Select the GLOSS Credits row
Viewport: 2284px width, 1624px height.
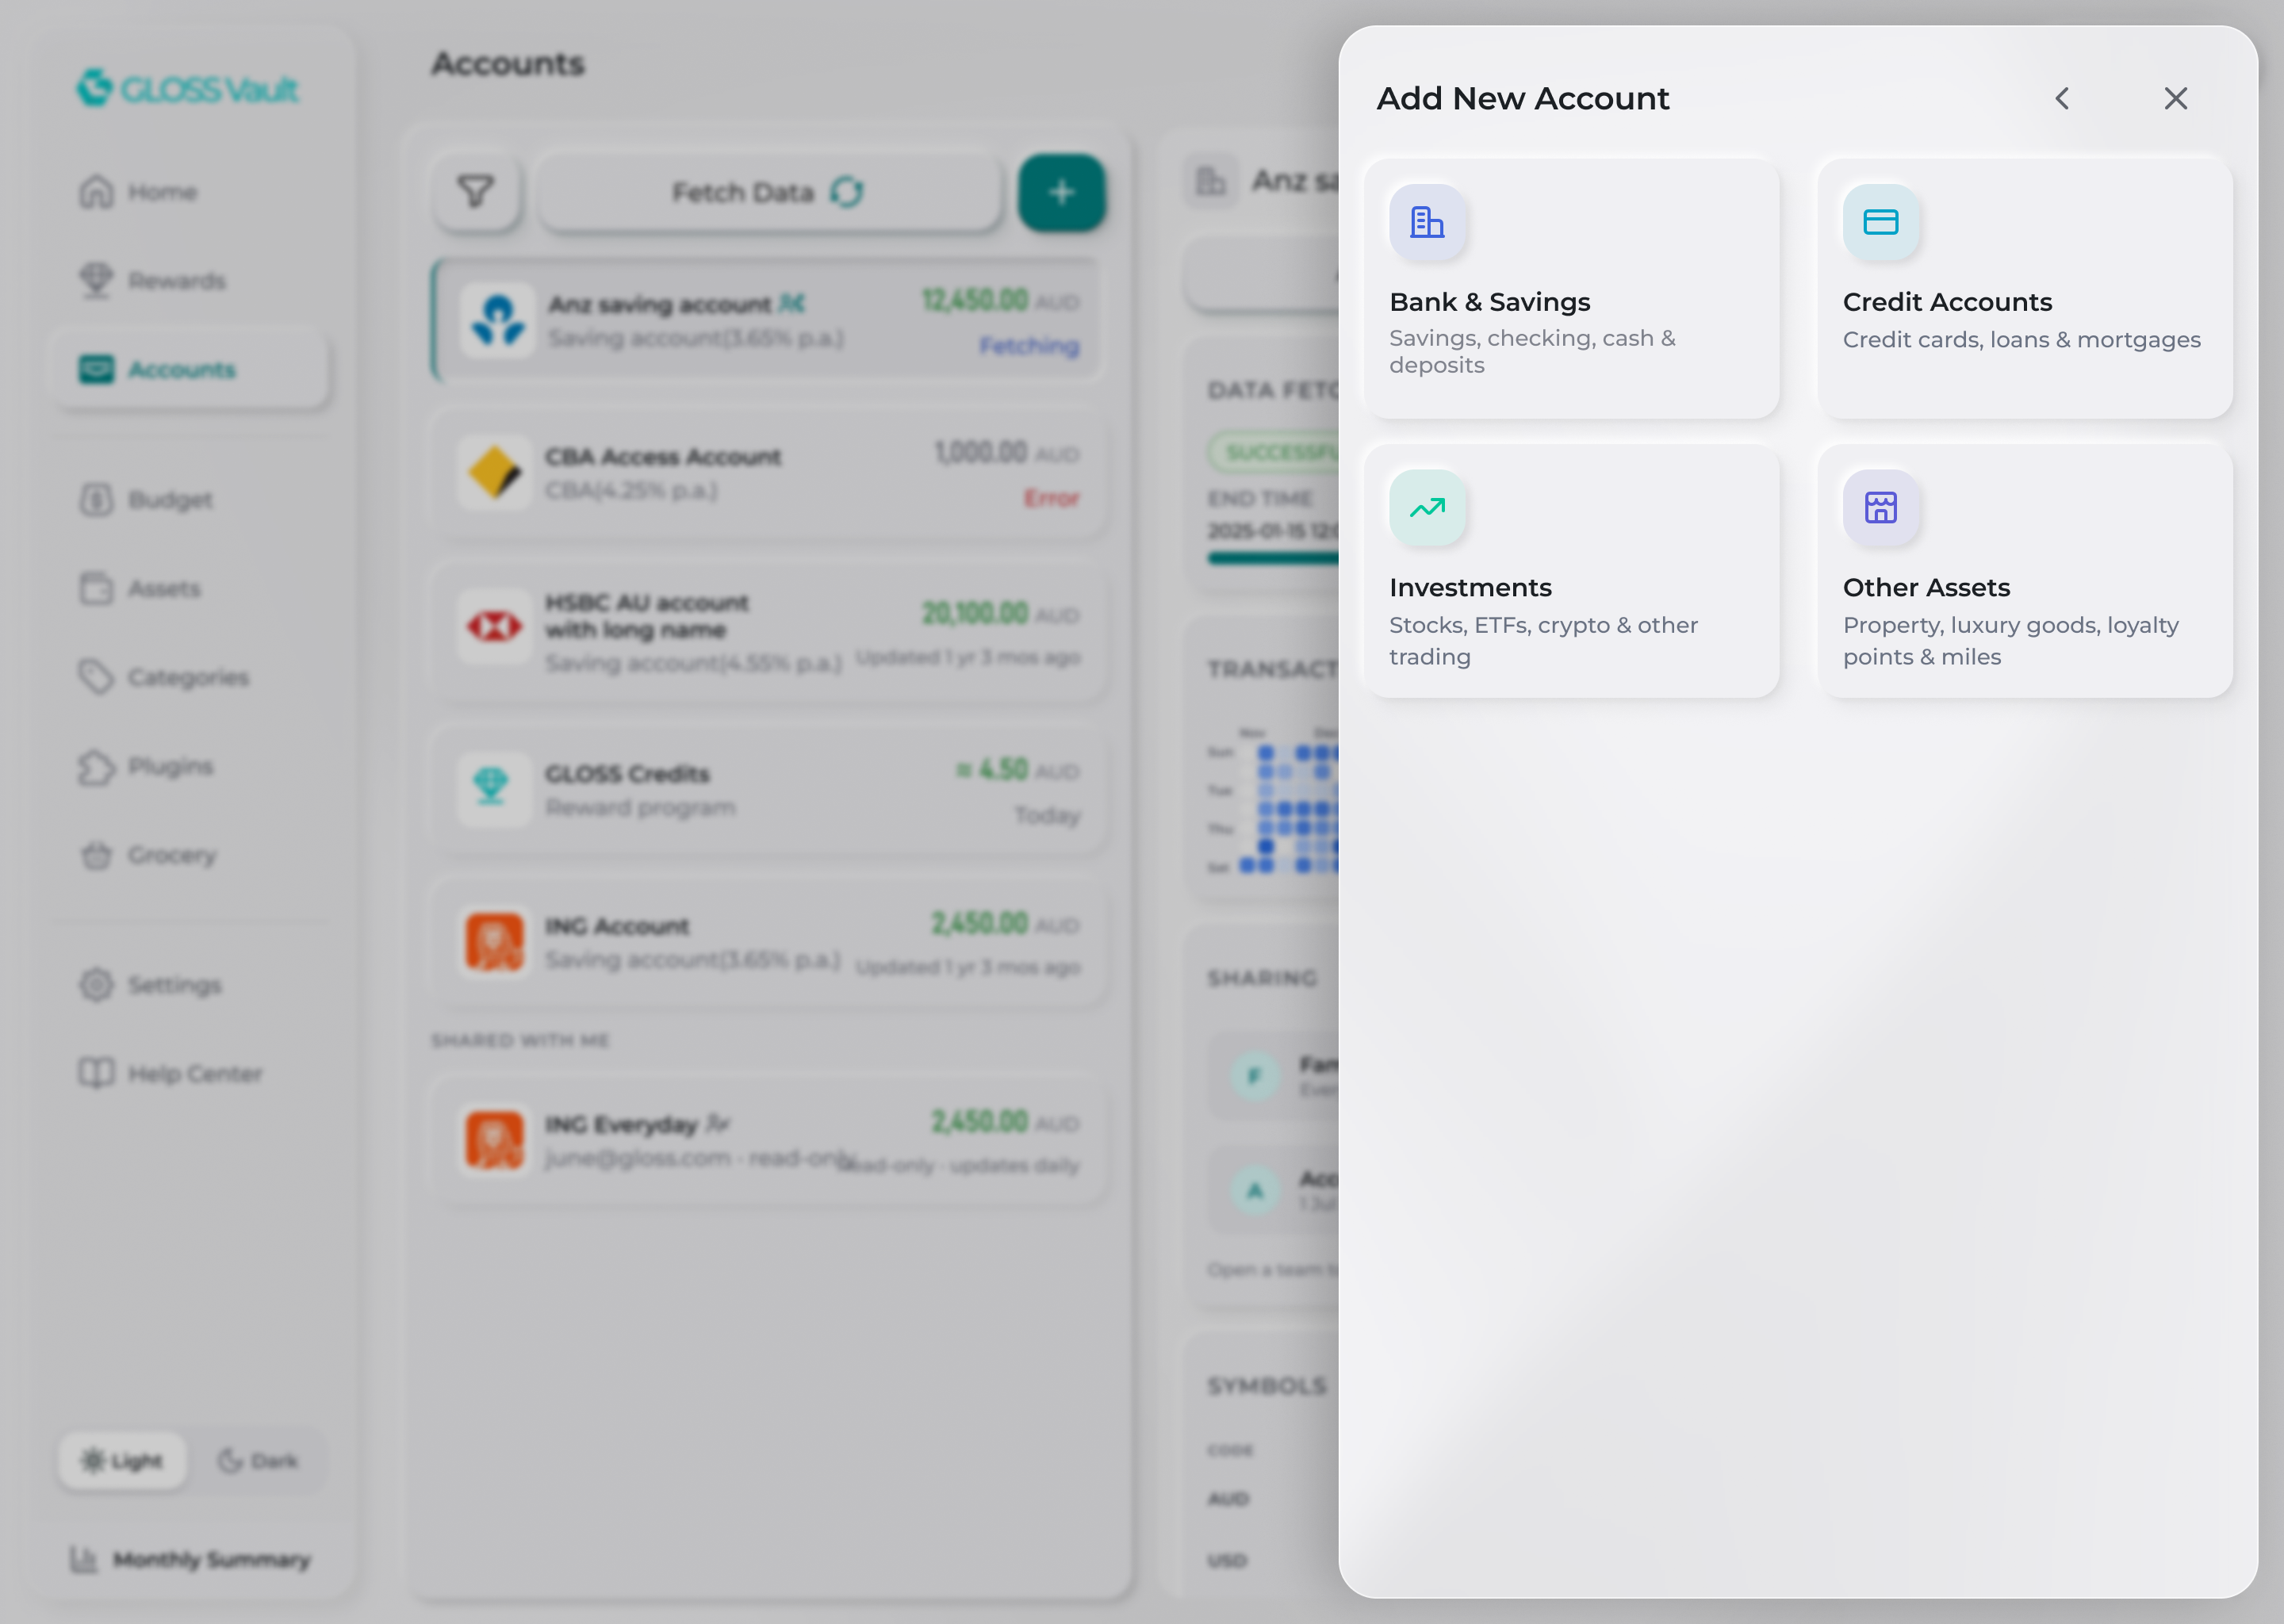[x=768, y=790]
